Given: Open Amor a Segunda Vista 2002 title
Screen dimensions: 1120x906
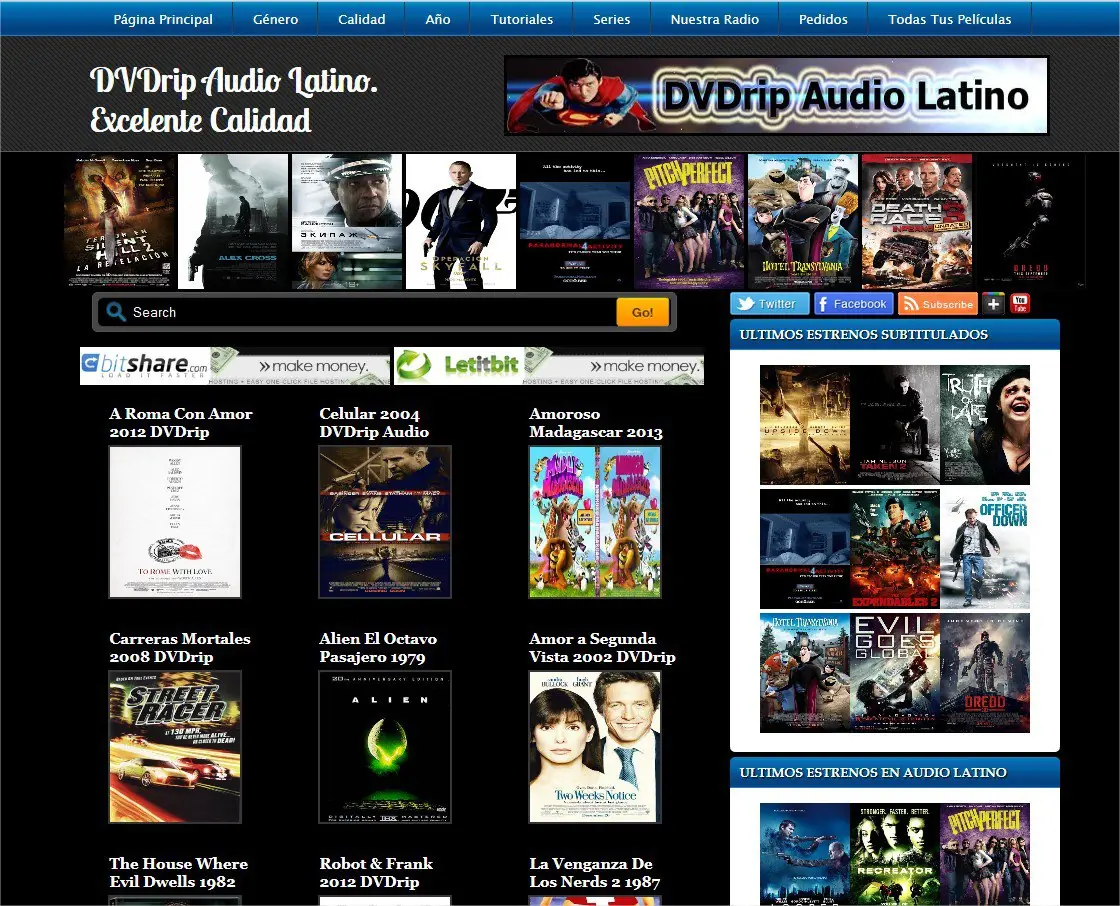Looking at the screenshot, I should [x=602, y=647].
